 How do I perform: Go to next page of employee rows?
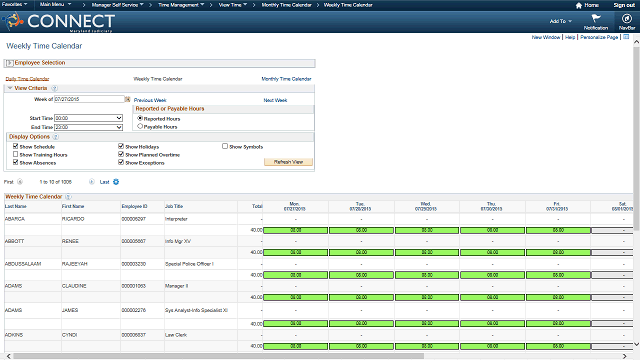tap(91, 182)
